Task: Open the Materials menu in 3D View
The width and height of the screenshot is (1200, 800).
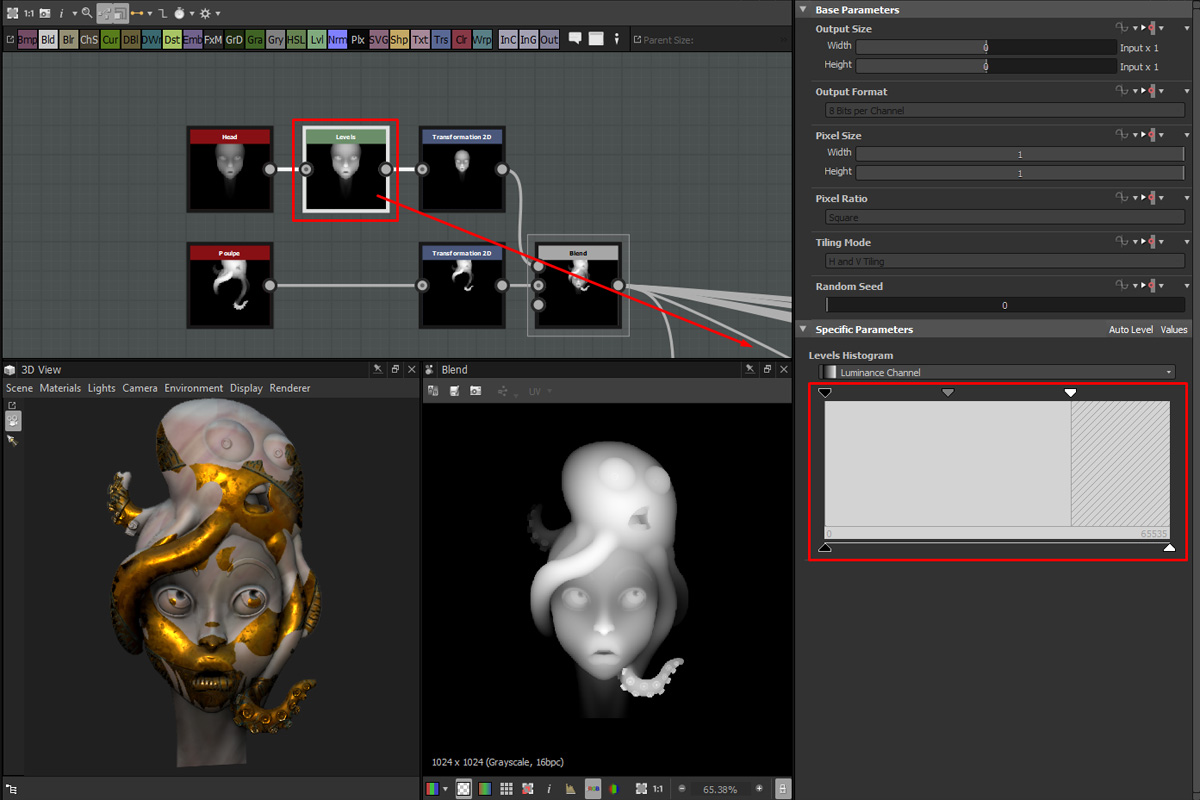Action: (x=60, y=388)
